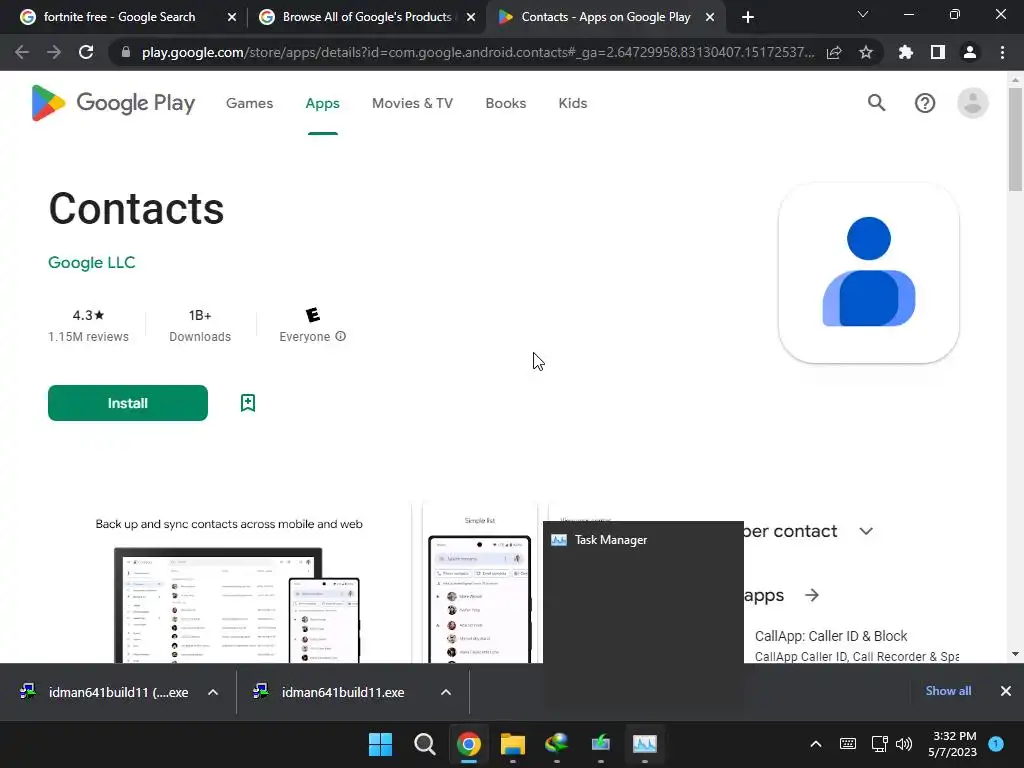Go to the Books section
Image resolution: width=1024 pixels, height=768 pixels.
(x=505, y=103)
